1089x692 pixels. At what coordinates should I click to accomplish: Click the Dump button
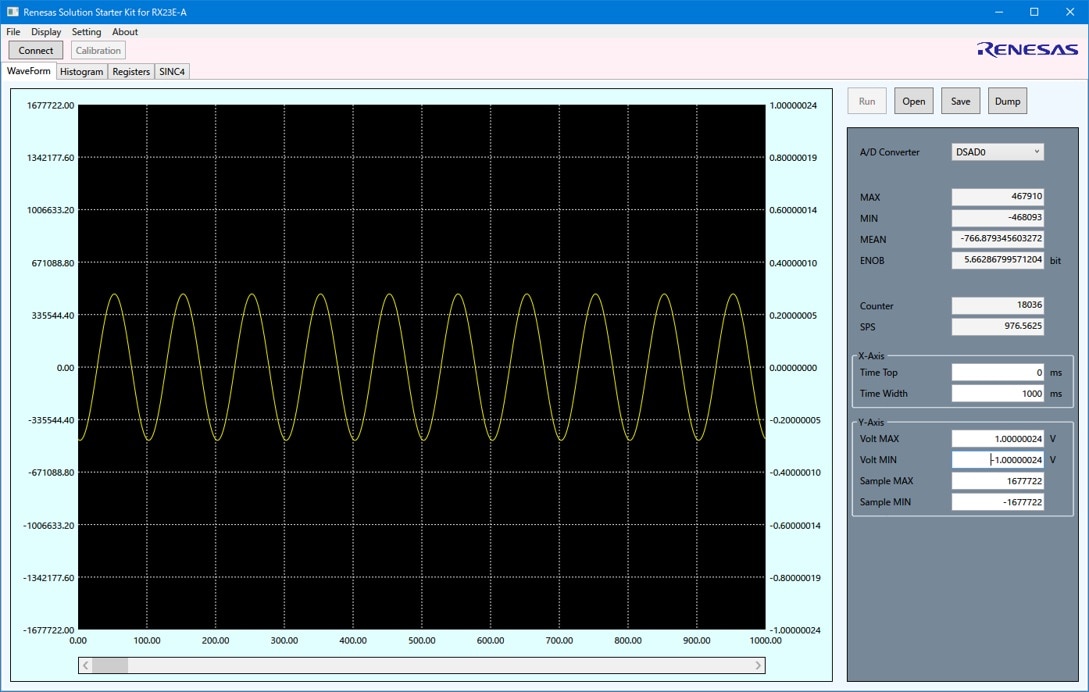(x=1007, y=101)
